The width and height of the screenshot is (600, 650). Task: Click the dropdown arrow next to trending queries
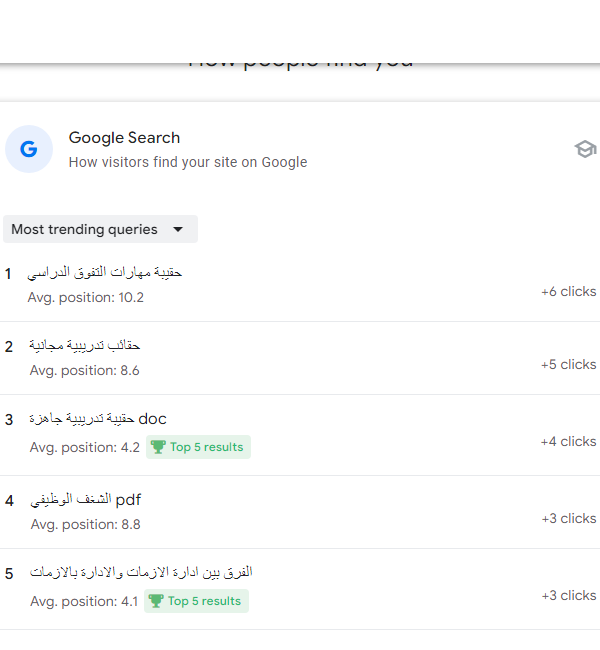178,229
